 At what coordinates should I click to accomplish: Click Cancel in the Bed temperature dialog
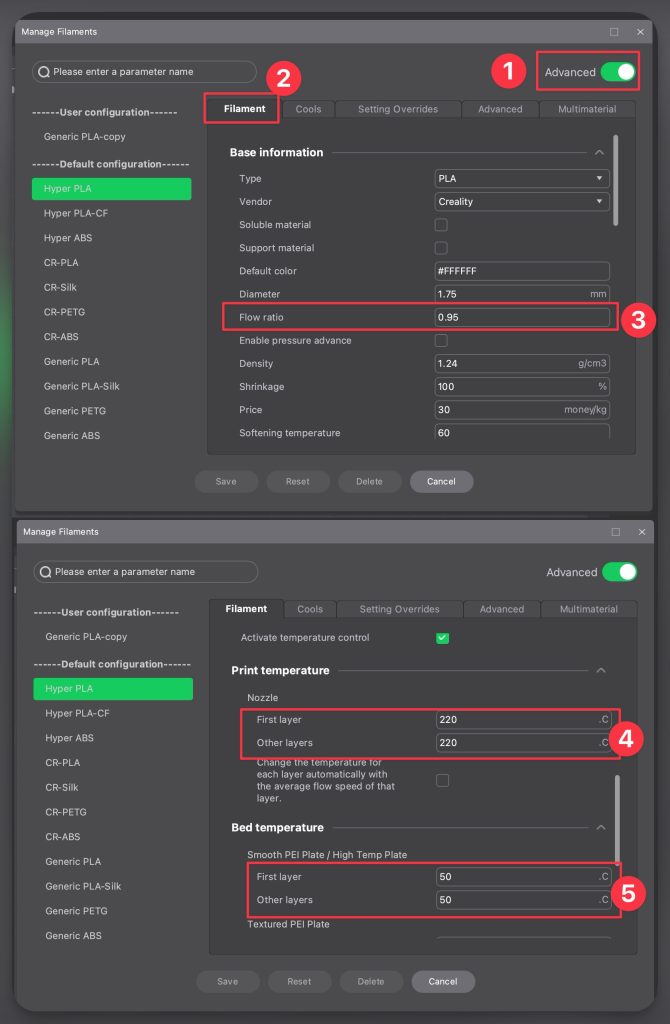click(443, 981)
